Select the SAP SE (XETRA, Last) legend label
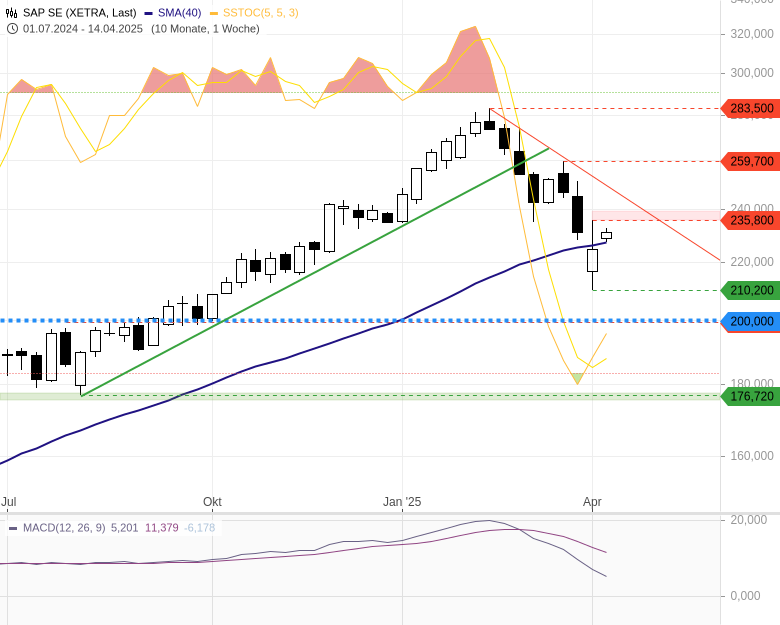Viewport: 780px width, 625px height. [x=80, y=13]
